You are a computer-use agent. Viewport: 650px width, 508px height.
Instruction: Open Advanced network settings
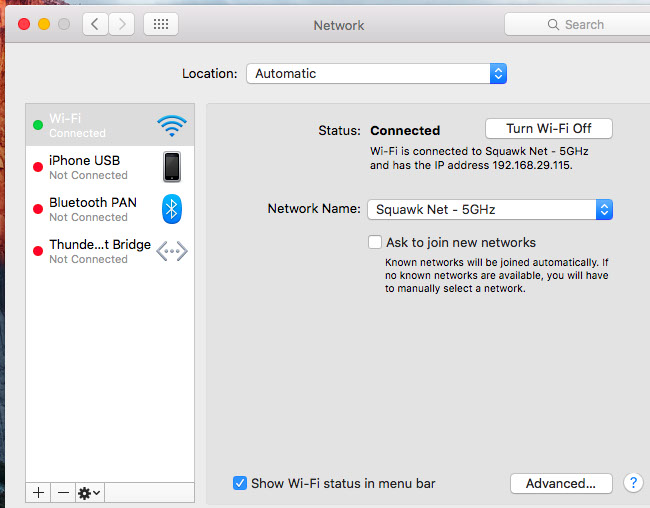tap(561, 483)
